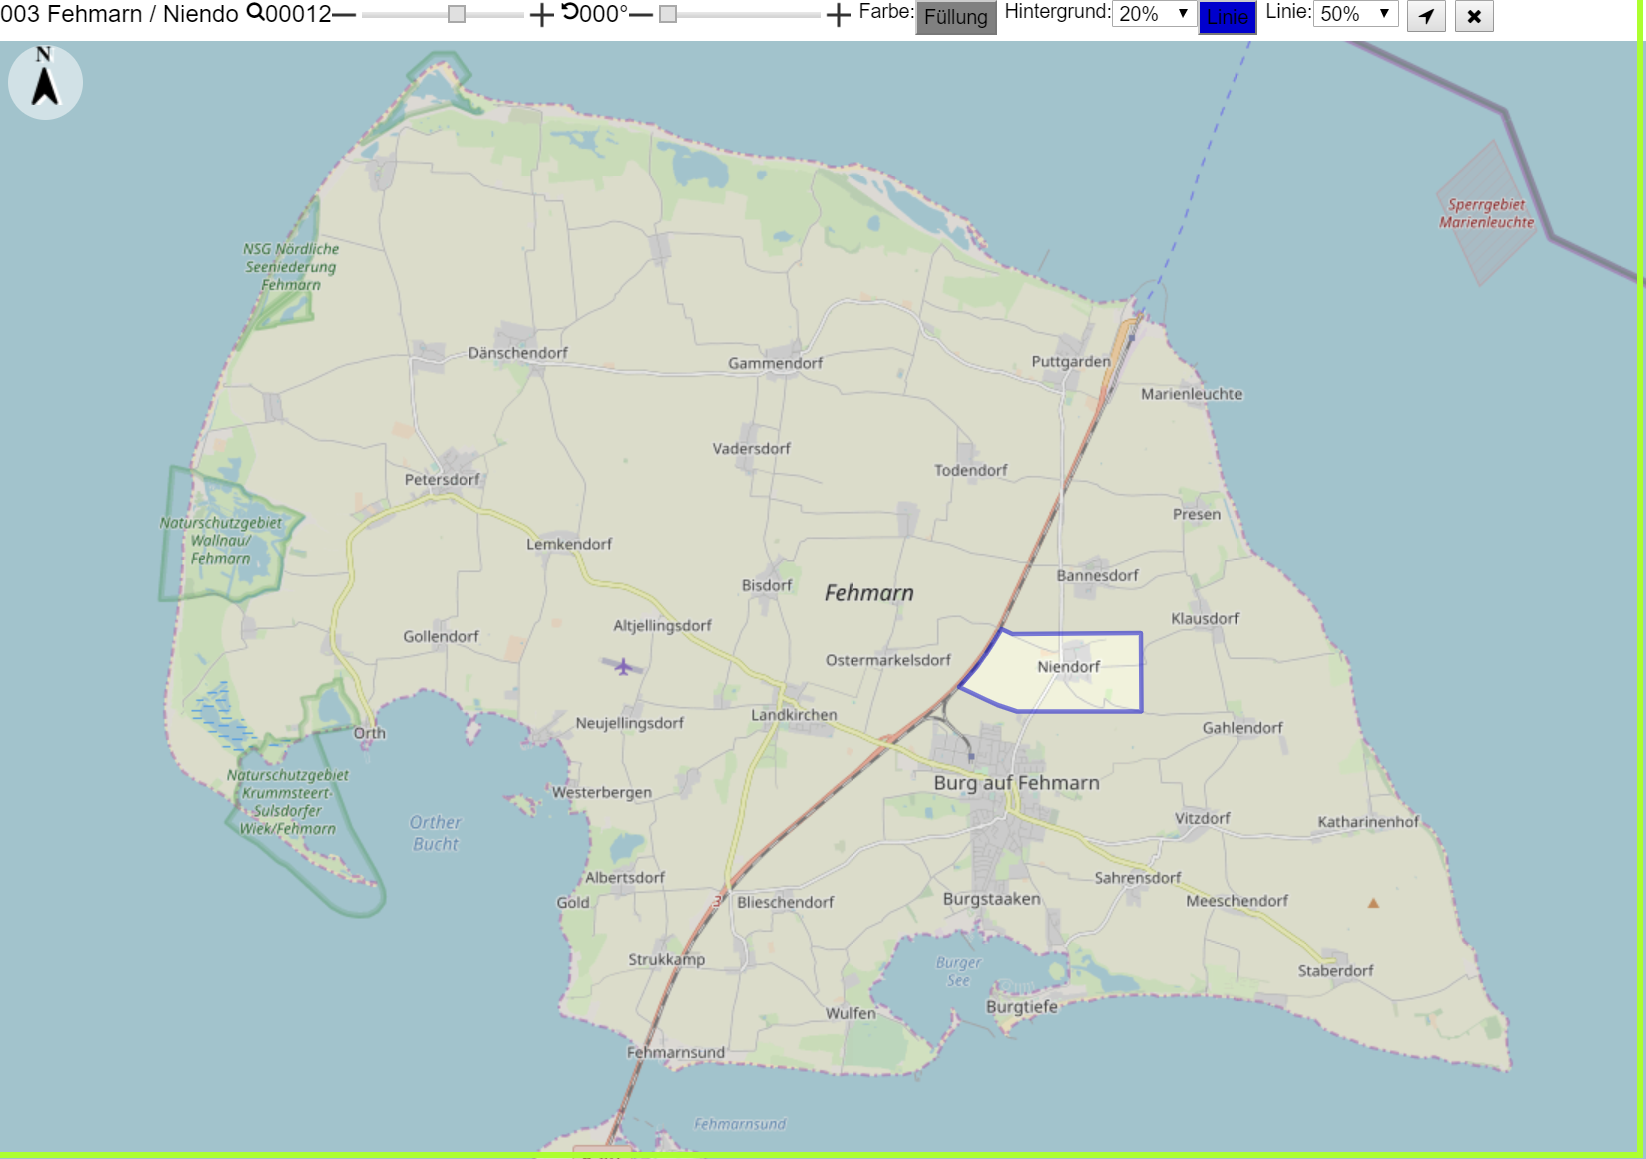
Task: Click the blue Linie color button
Action: pos(1227,17)
